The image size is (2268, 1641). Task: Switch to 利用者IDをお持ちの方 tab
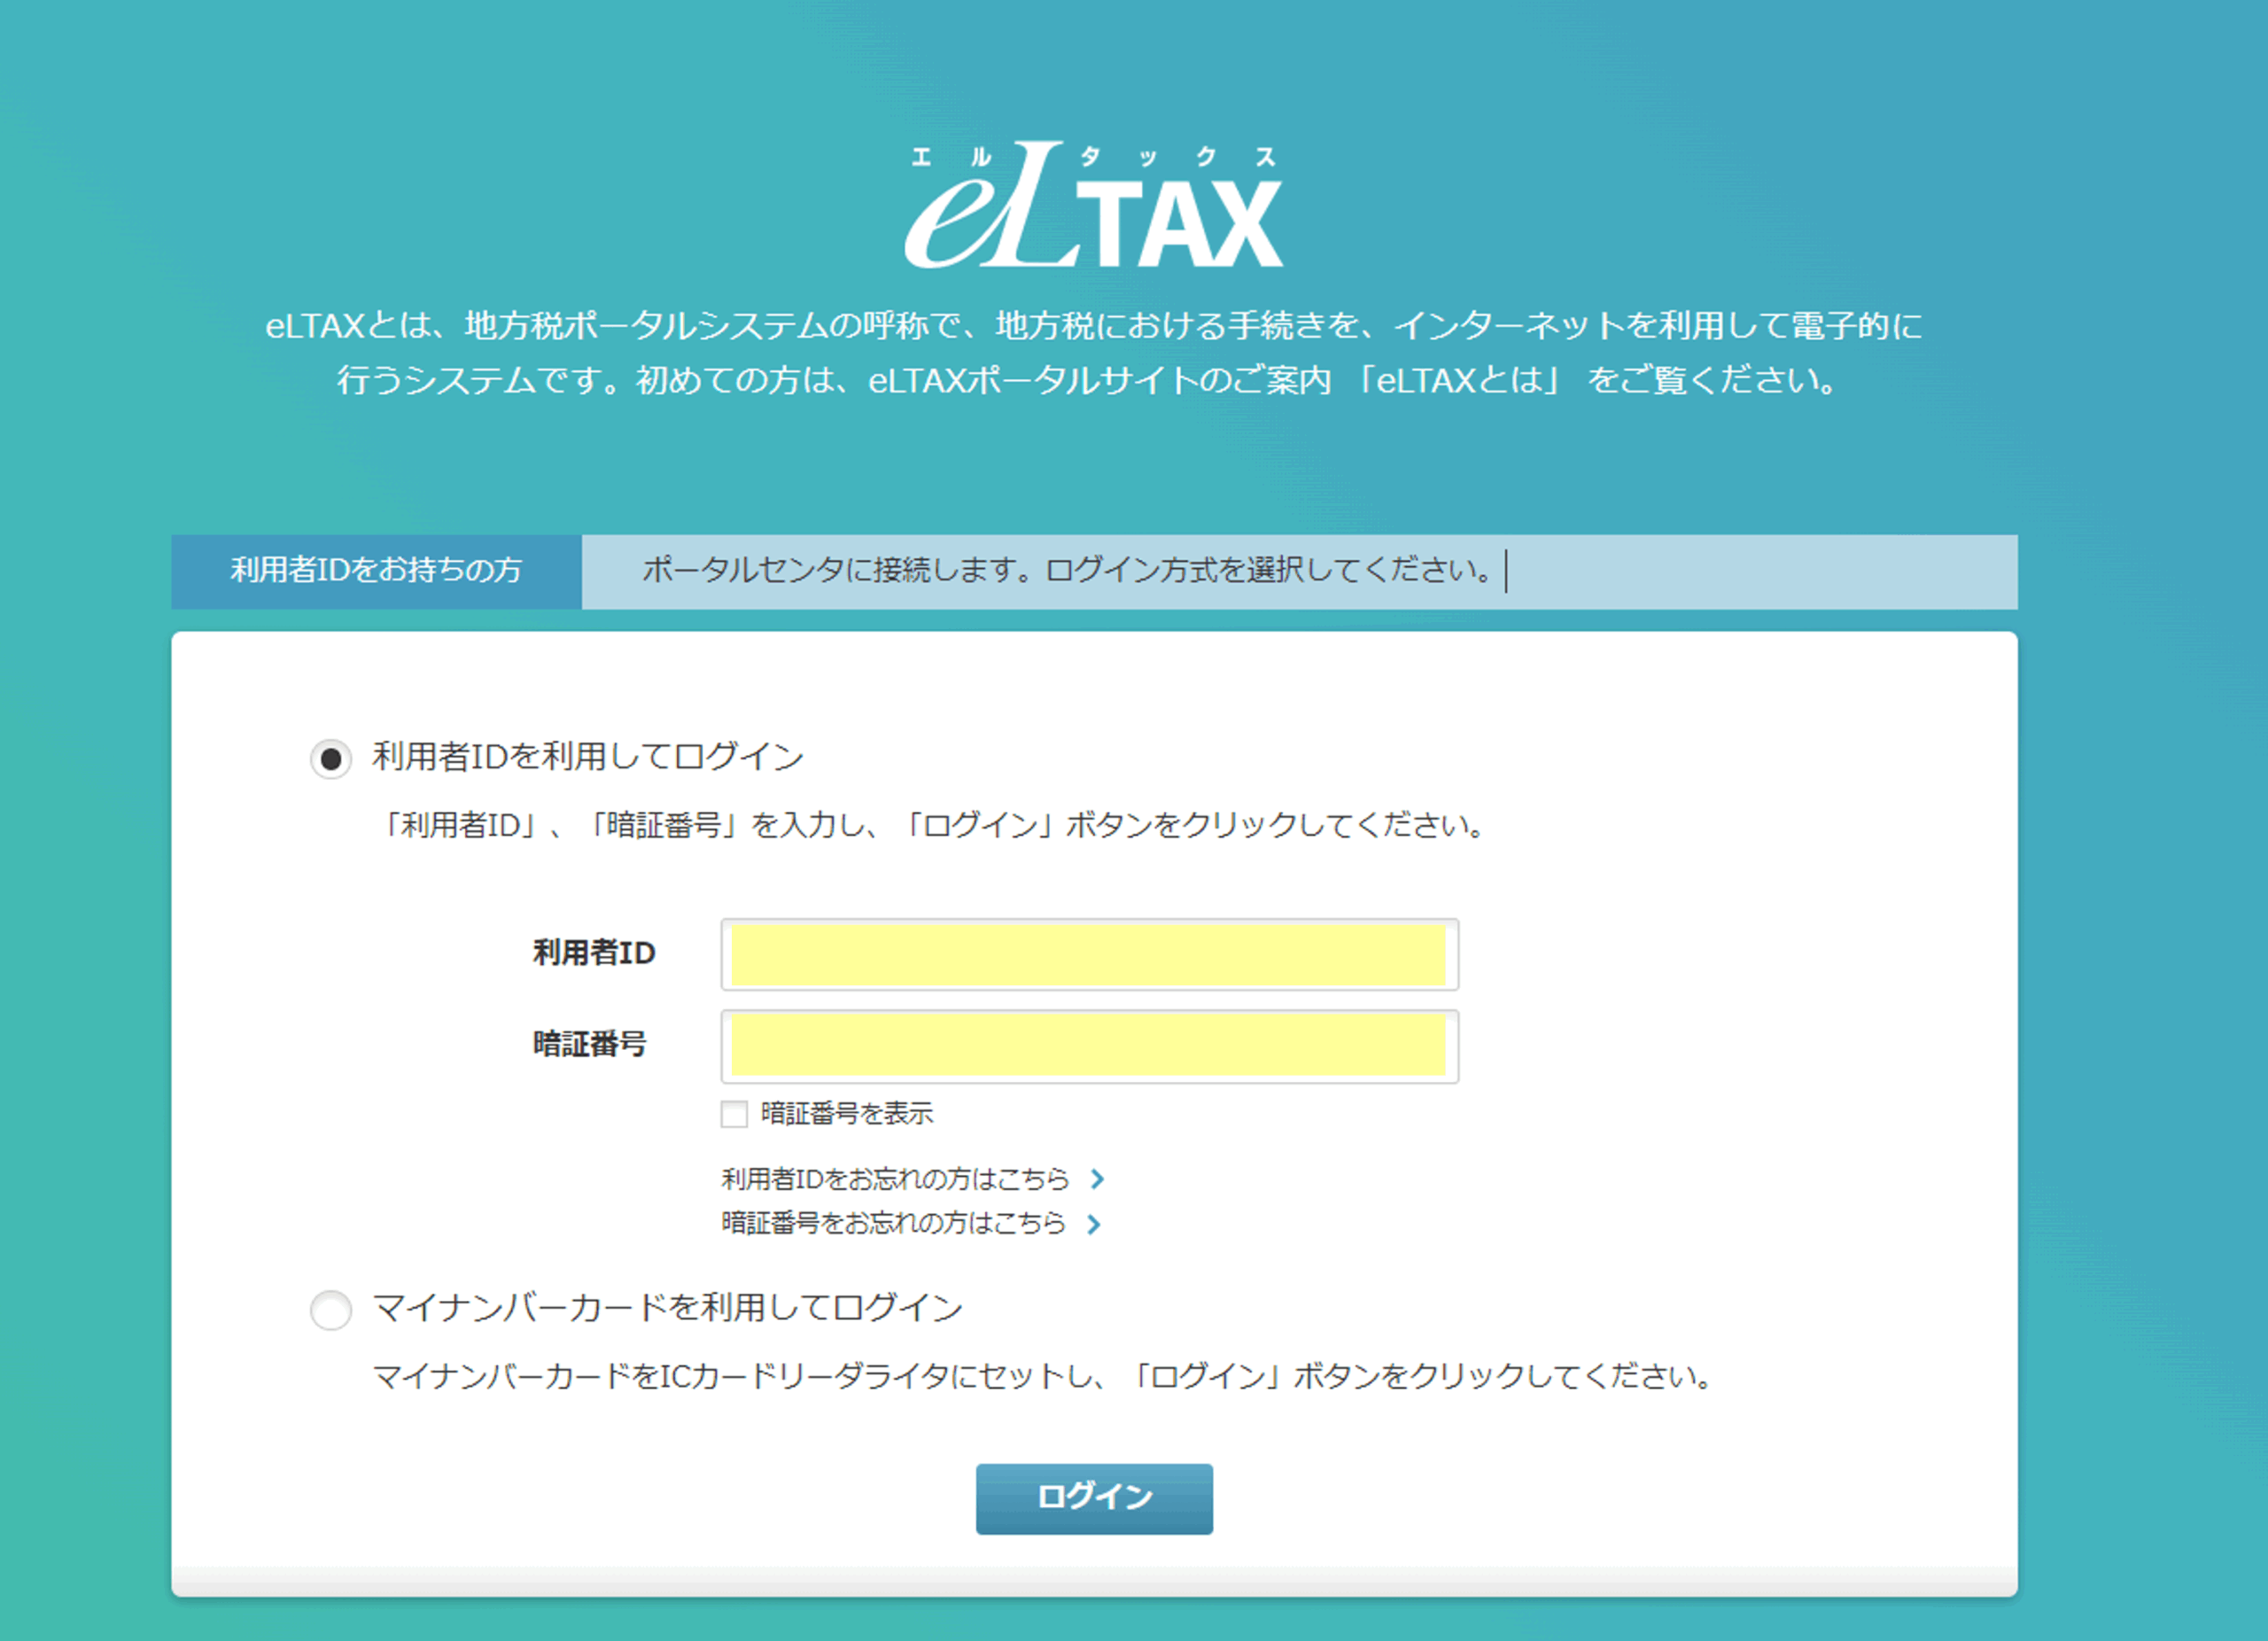(x=376, y=571)
